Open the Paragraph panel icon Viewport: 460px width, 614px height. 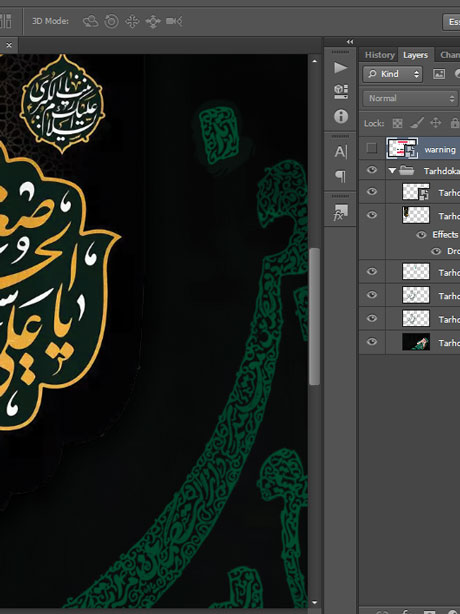(341, 176)
